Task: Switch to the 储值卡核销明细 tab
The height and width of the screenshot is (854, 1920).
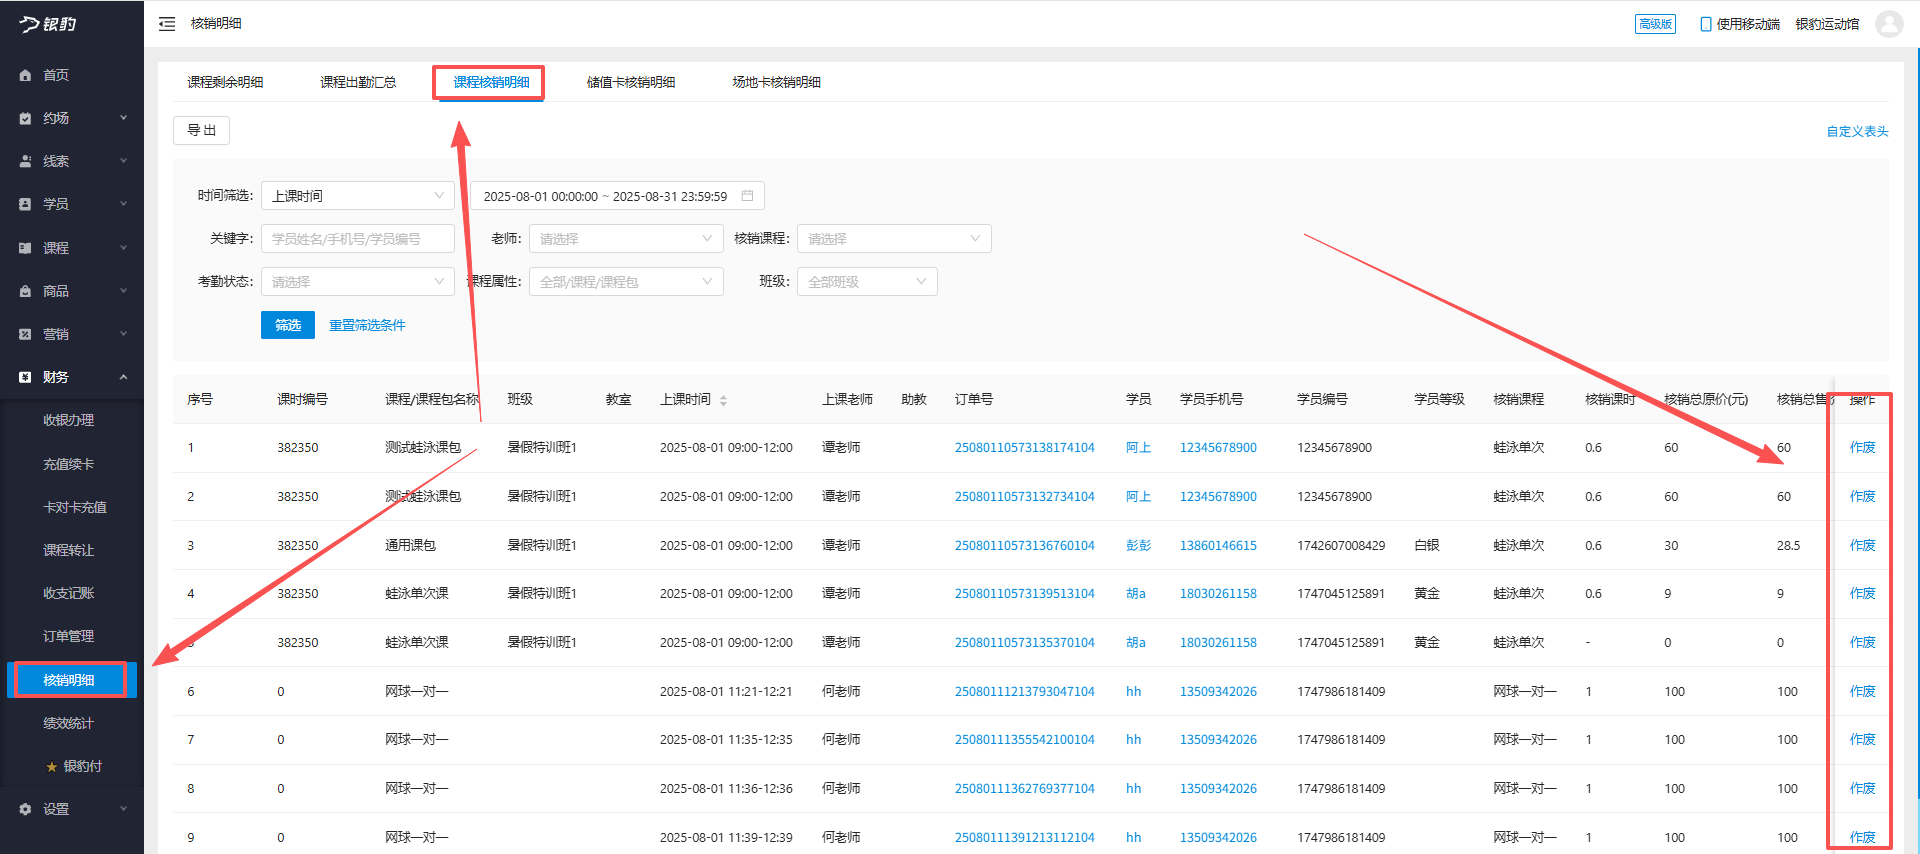Action: tap(630, 82)
